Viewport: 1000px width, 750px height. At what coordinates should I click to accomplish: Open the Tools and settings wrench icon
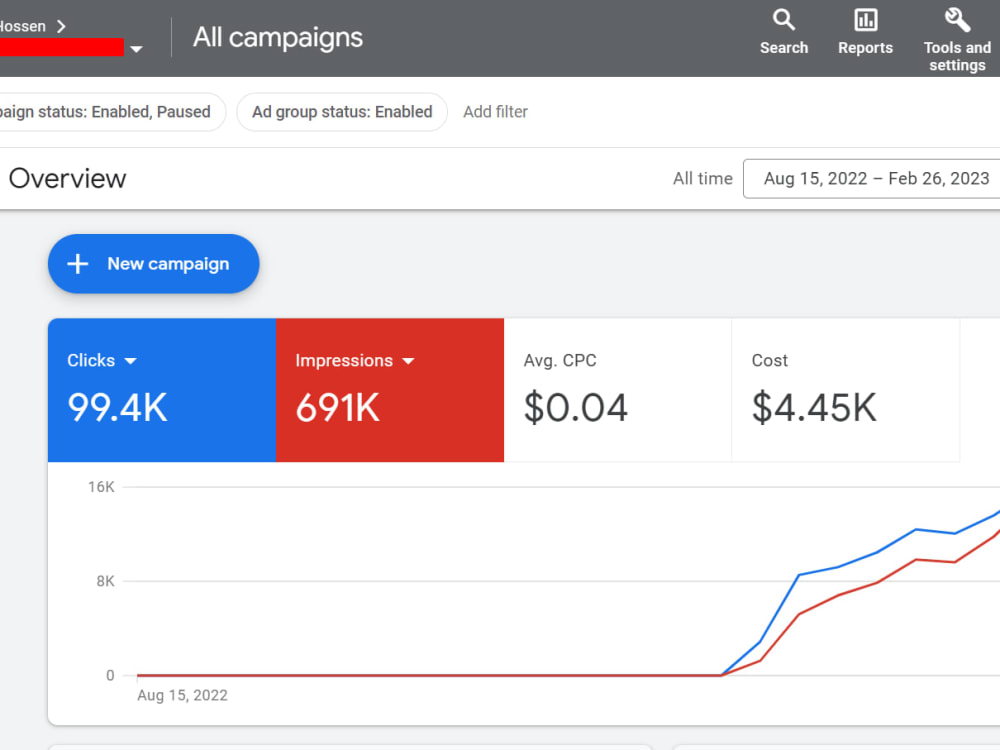(x=957, y=20)
